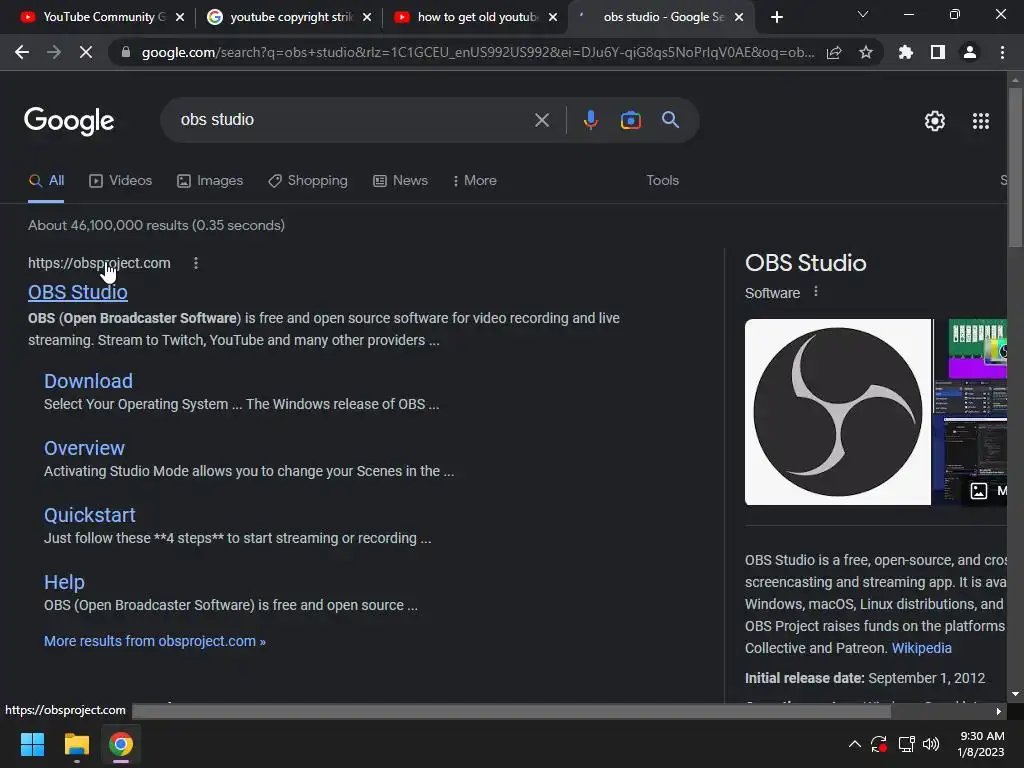Select the News results filter
This screenshot has width=1024, height=768.
point(400,181)
